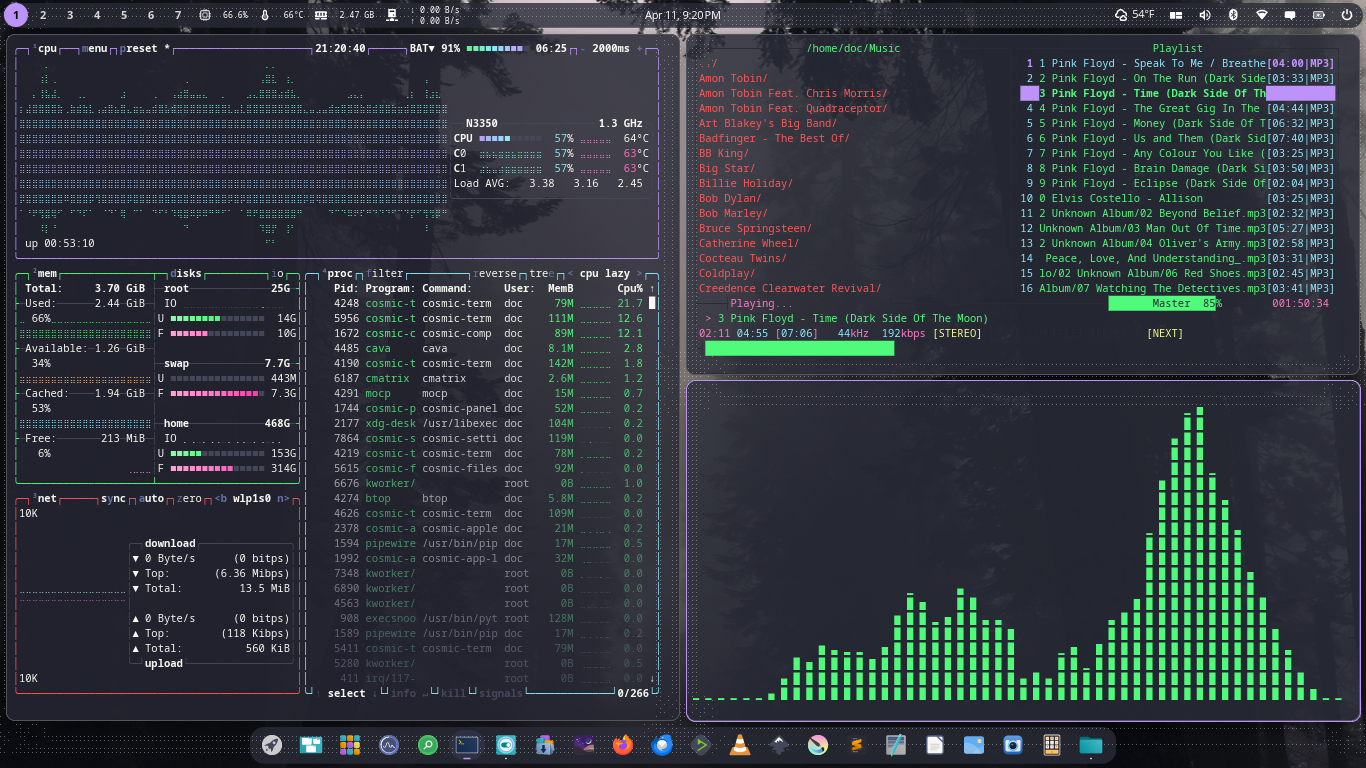Click the green song progress bar in MOC
The height and width of the screenshot is (768, 1366).
799,348
